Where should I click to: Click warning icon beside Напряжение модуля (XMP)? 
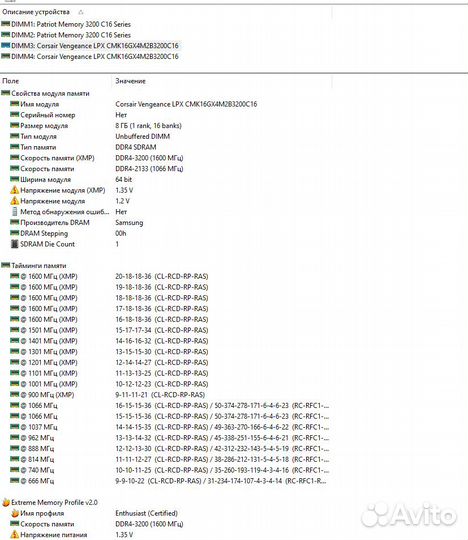coord(14,190)
